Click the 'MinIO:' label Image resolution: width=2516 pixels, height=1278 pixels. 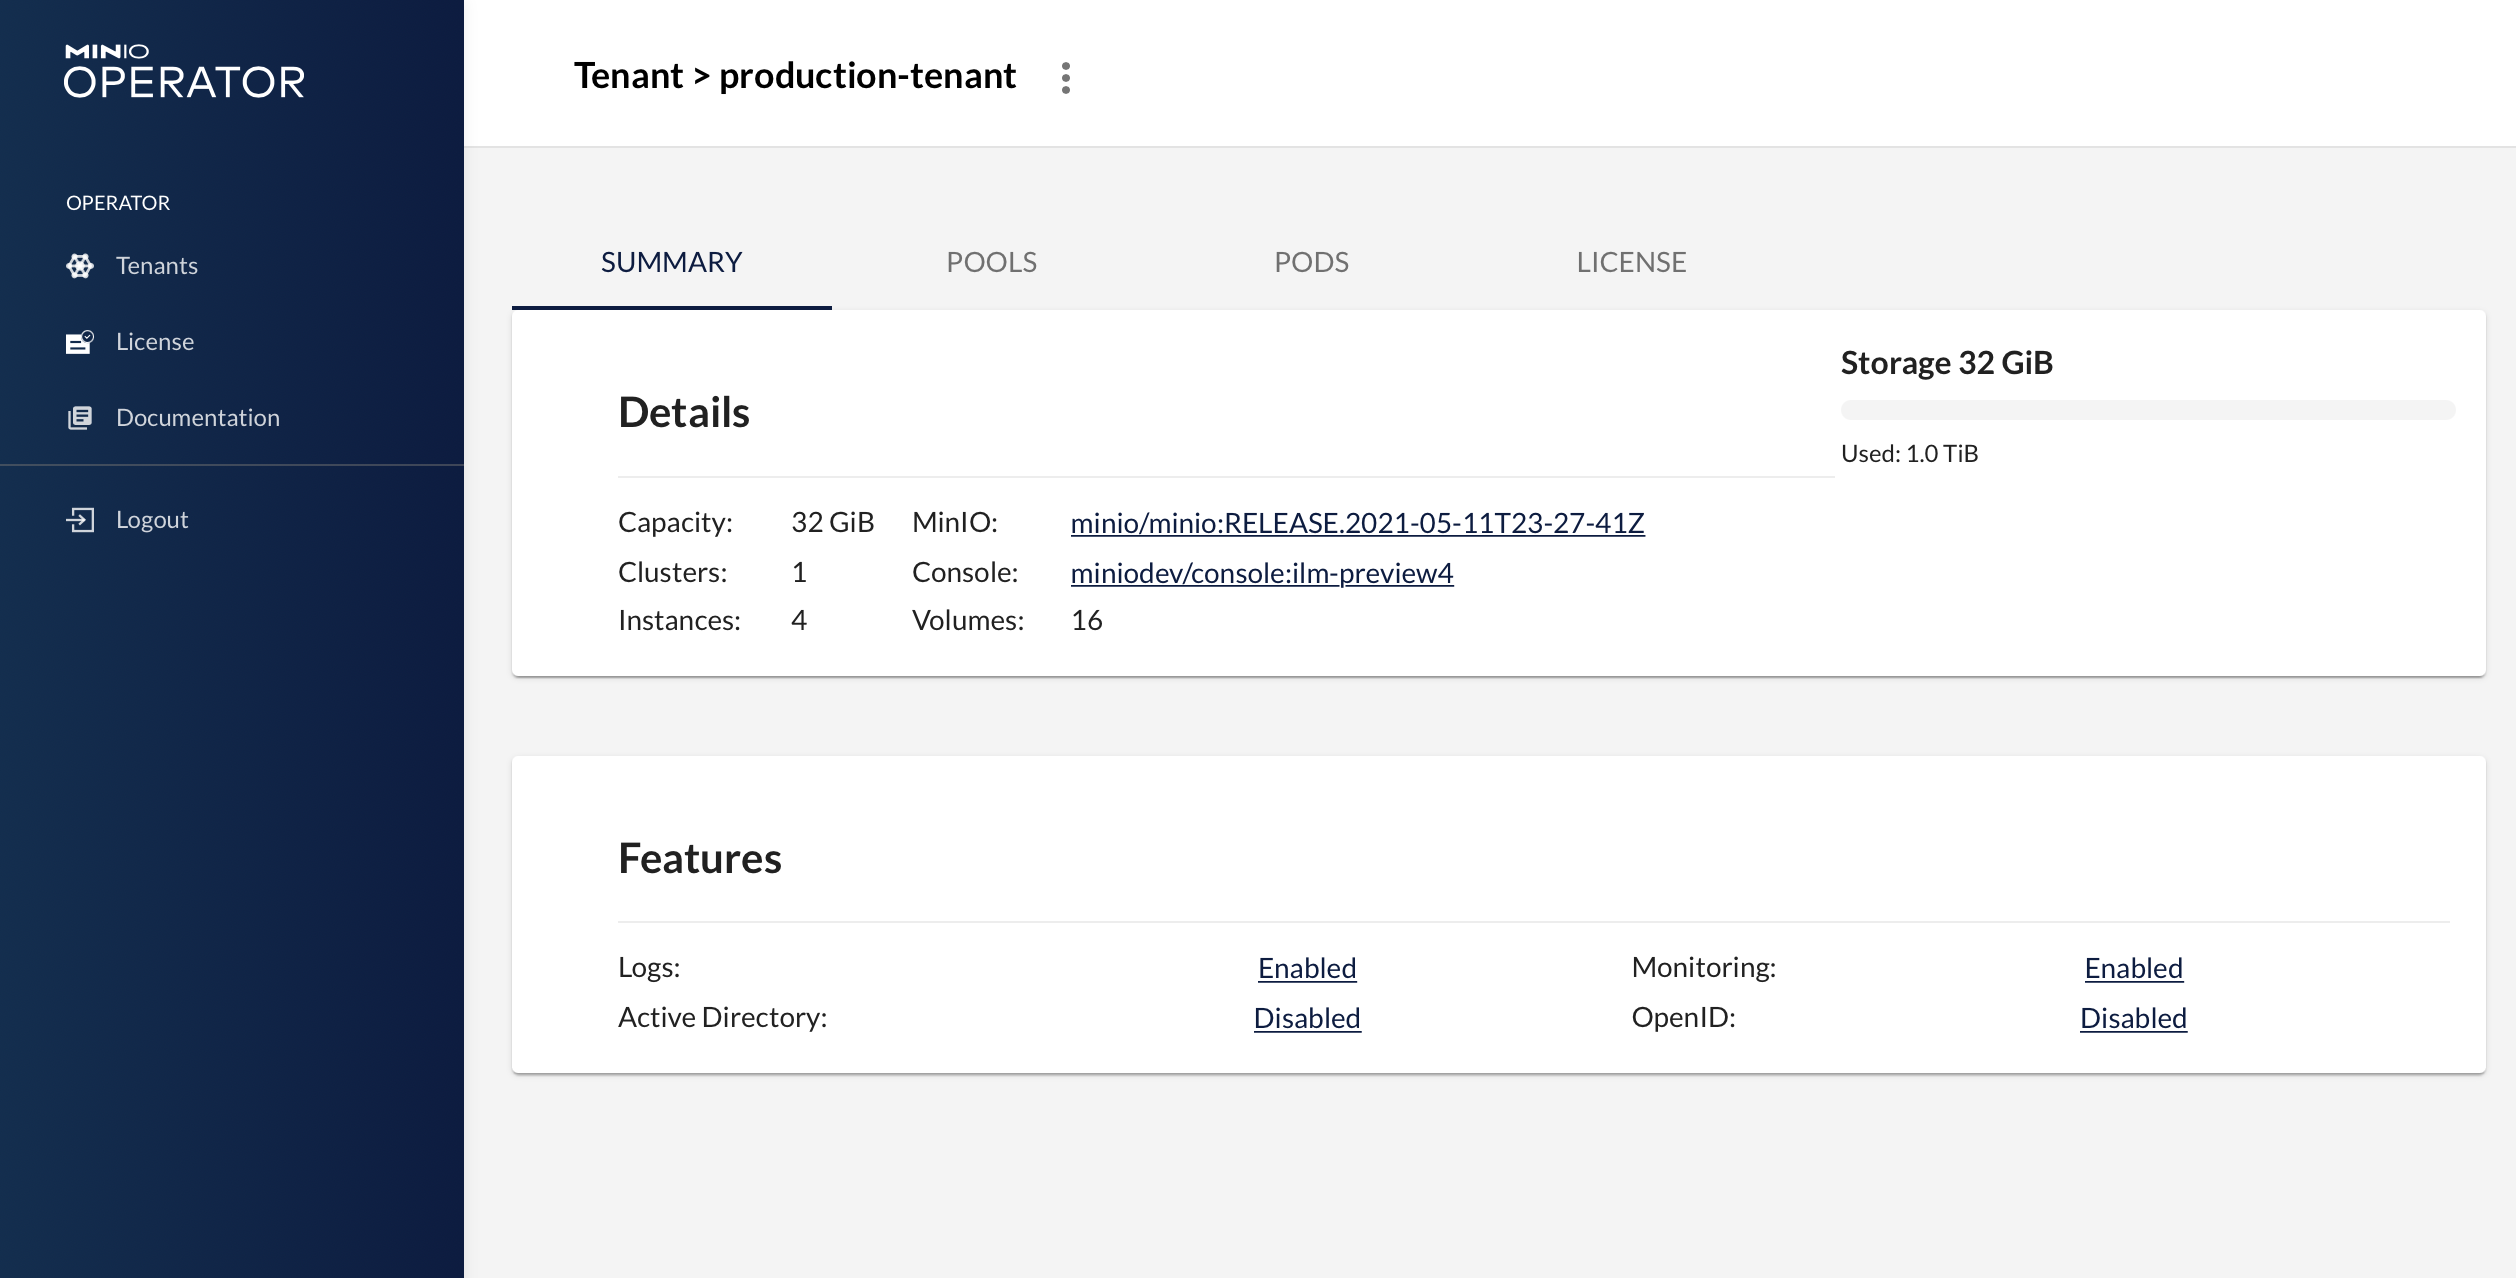click(x=955, y=522)
